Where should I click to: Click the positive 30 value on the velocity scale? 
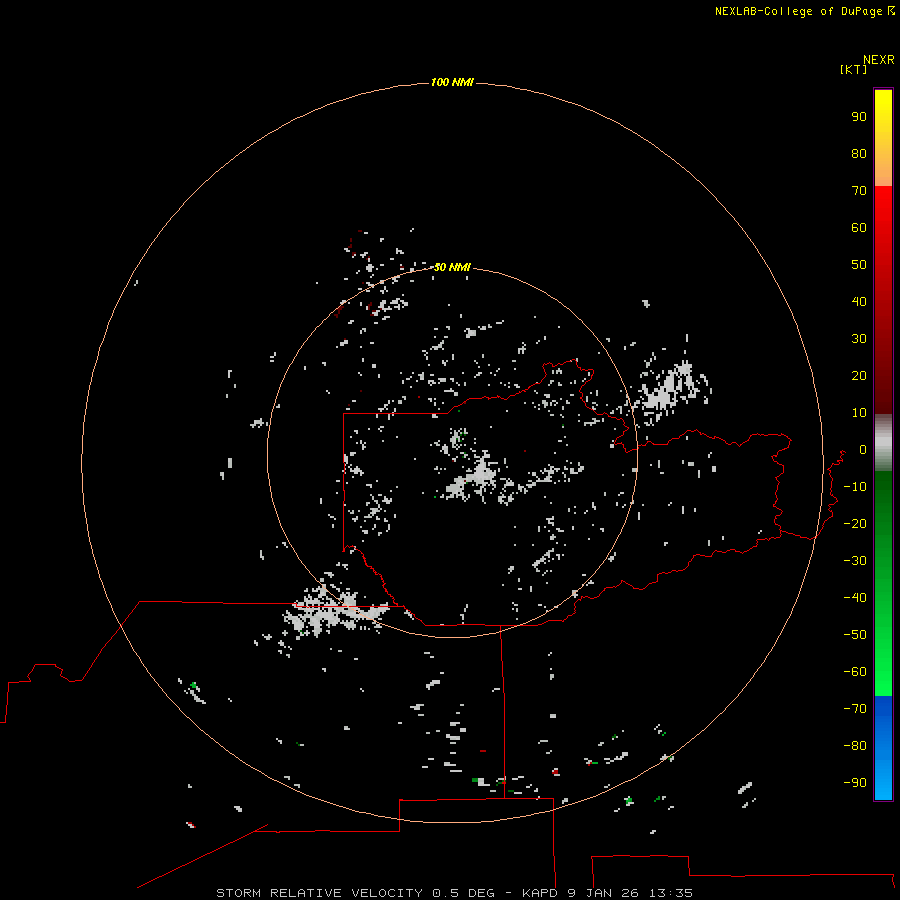(x=859, y=339)
